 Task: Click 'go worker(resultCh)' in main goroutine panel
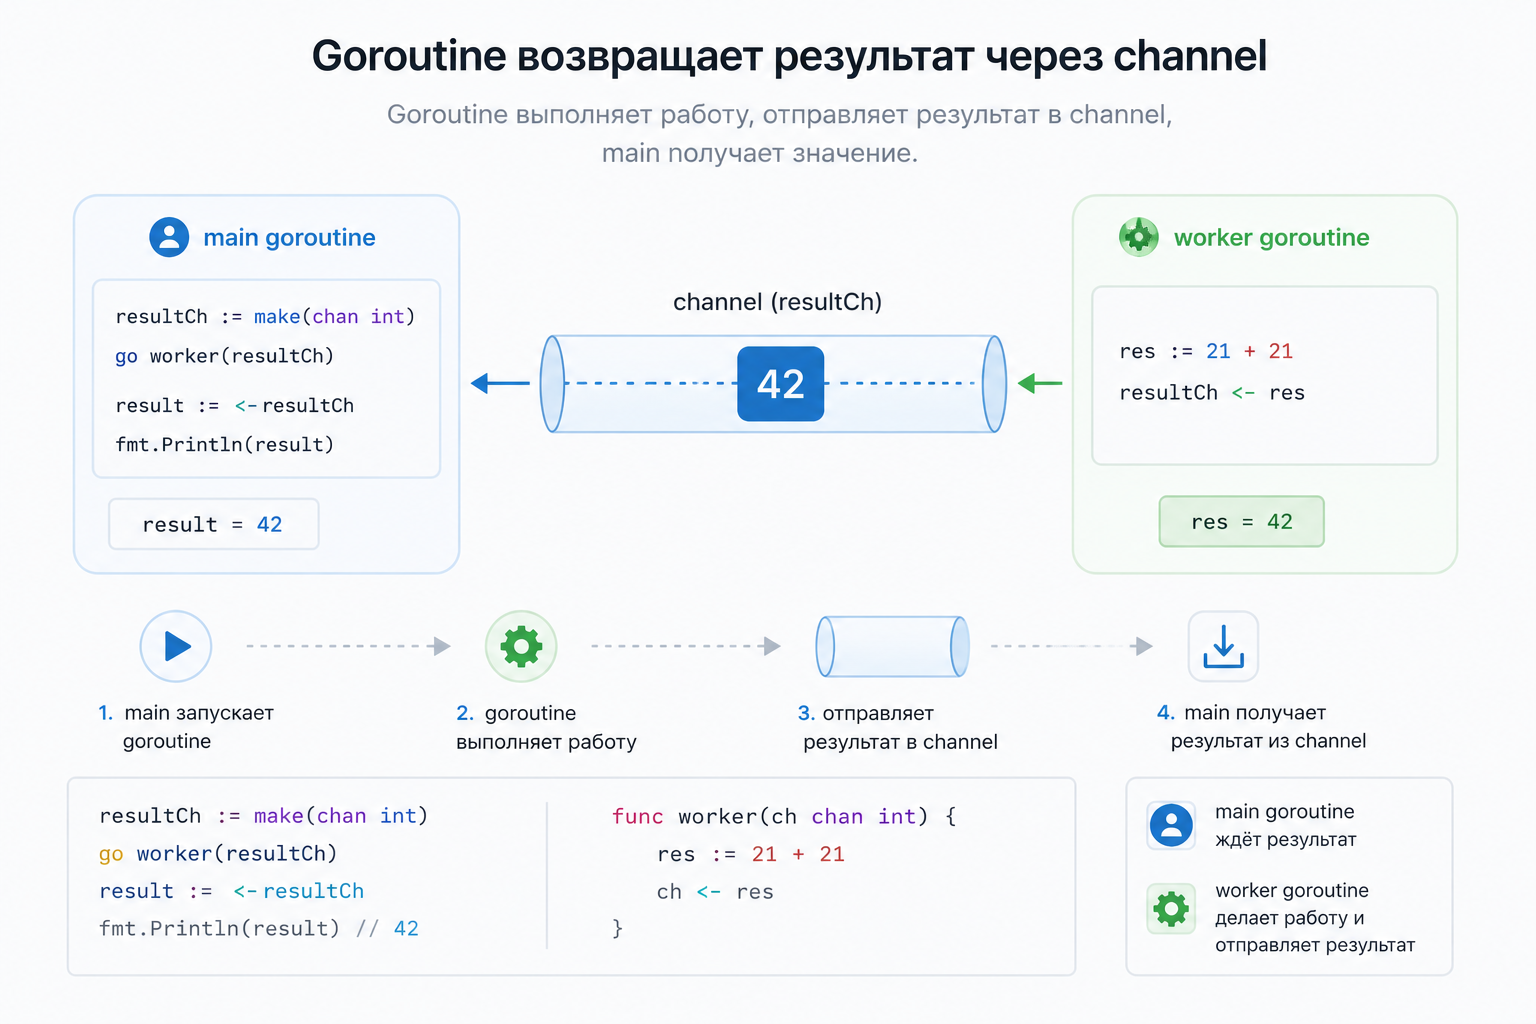(x=224, y=356)
